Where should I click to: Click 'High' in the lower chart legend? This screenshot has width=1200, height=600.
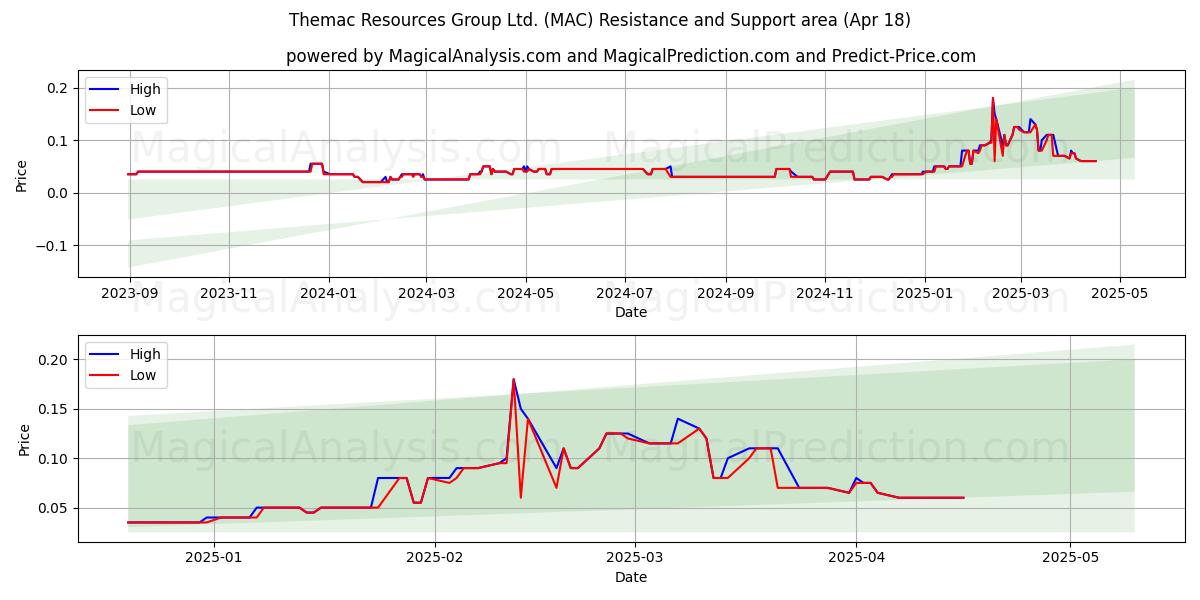click(x=145, y=354)
